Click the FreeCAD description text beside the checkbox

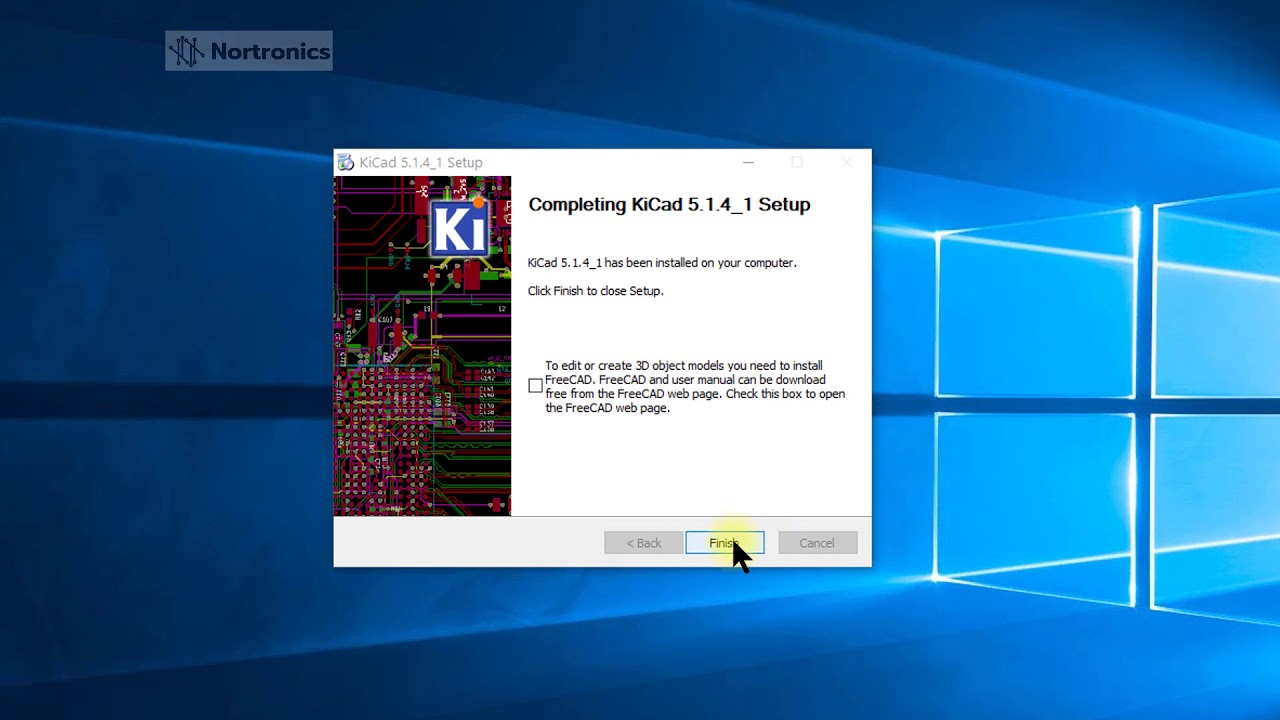pos(695,387)
